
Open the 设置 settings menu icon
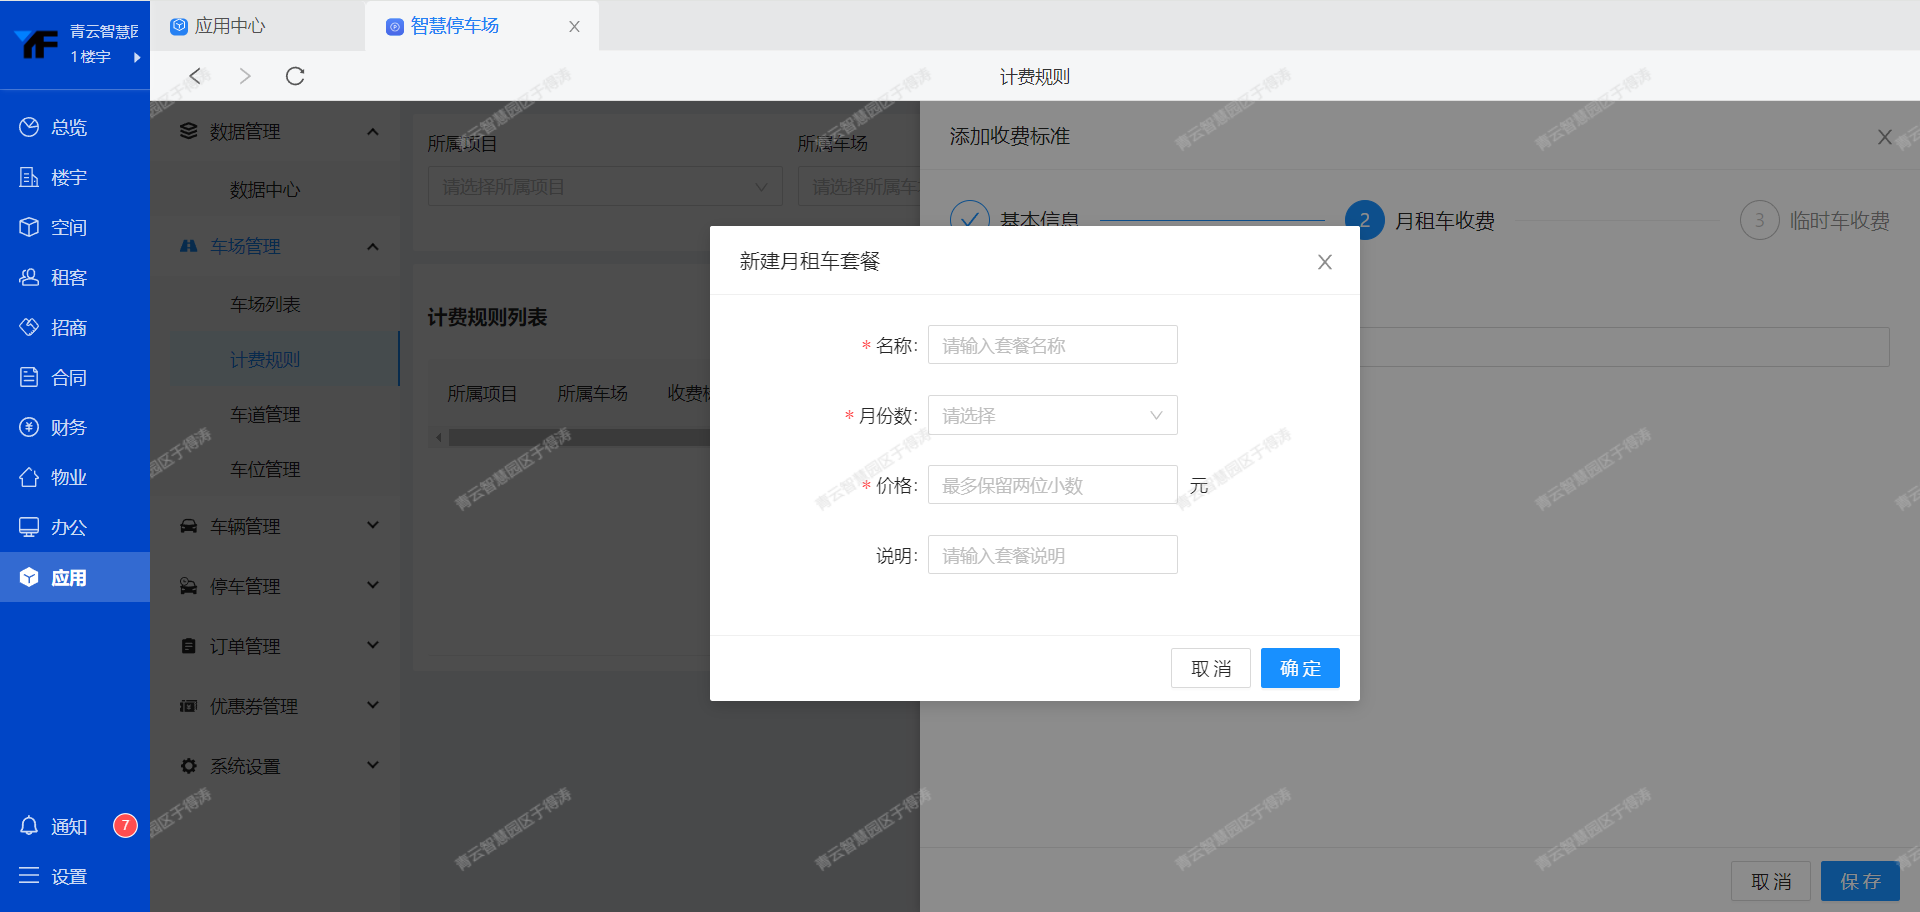(29, 876)
